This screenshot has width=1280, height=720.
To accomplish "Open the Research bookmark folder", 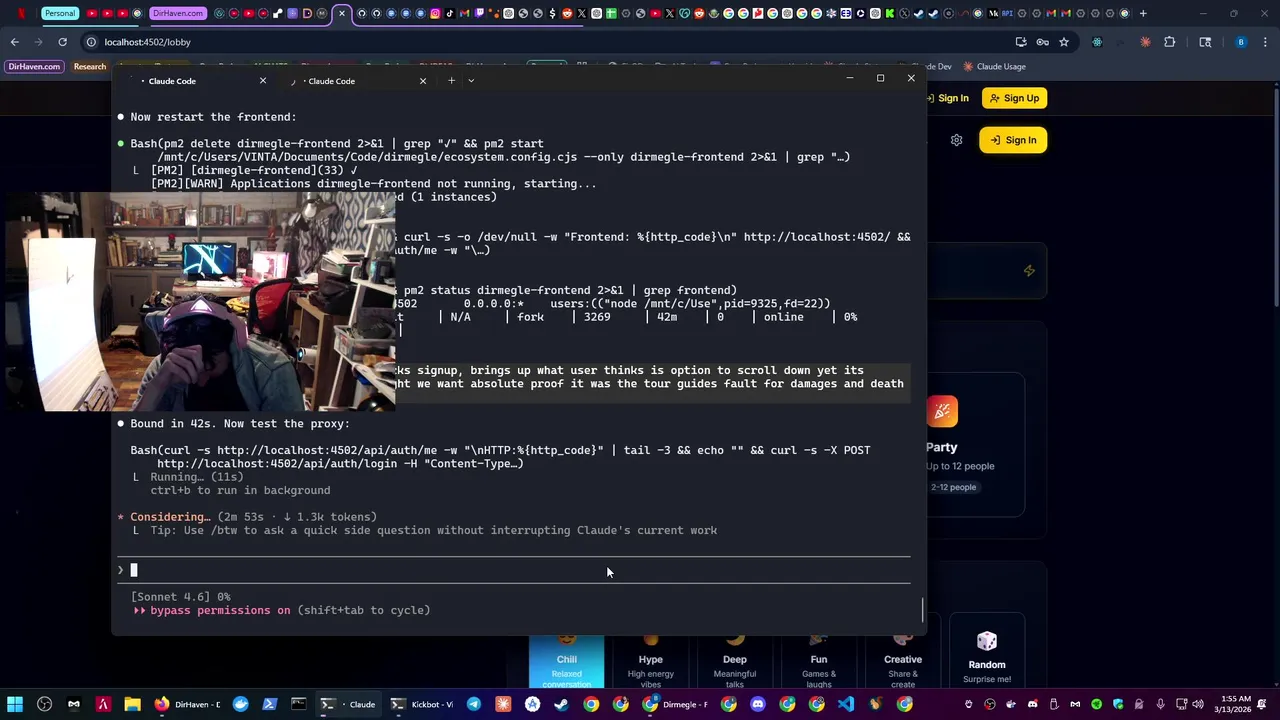I will point(90,67).
